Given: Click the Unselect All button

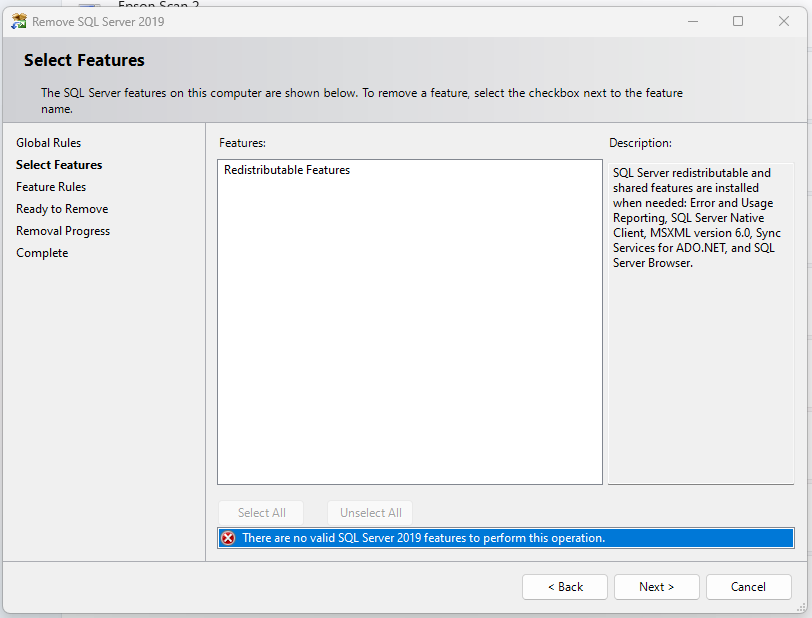Looking at the screenshot, I should [x=370, y=513].
